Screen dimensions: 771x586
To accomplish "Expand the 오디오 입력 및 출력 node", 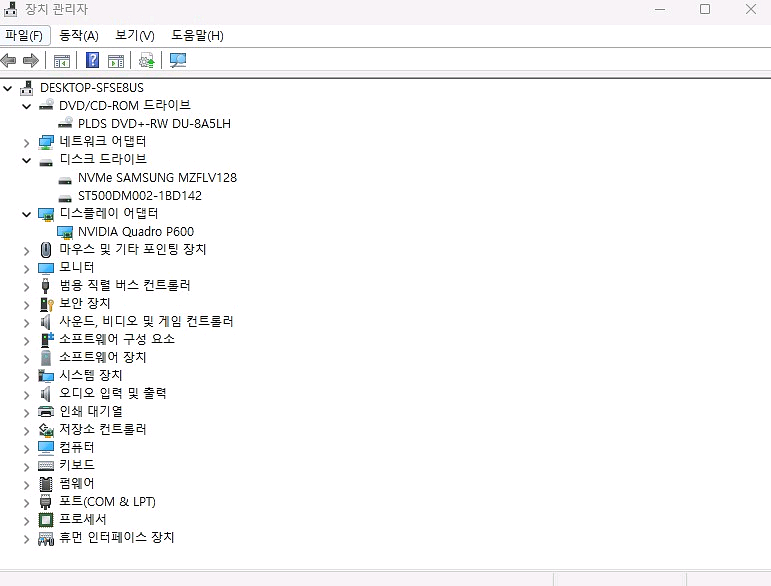I will 27,395.
